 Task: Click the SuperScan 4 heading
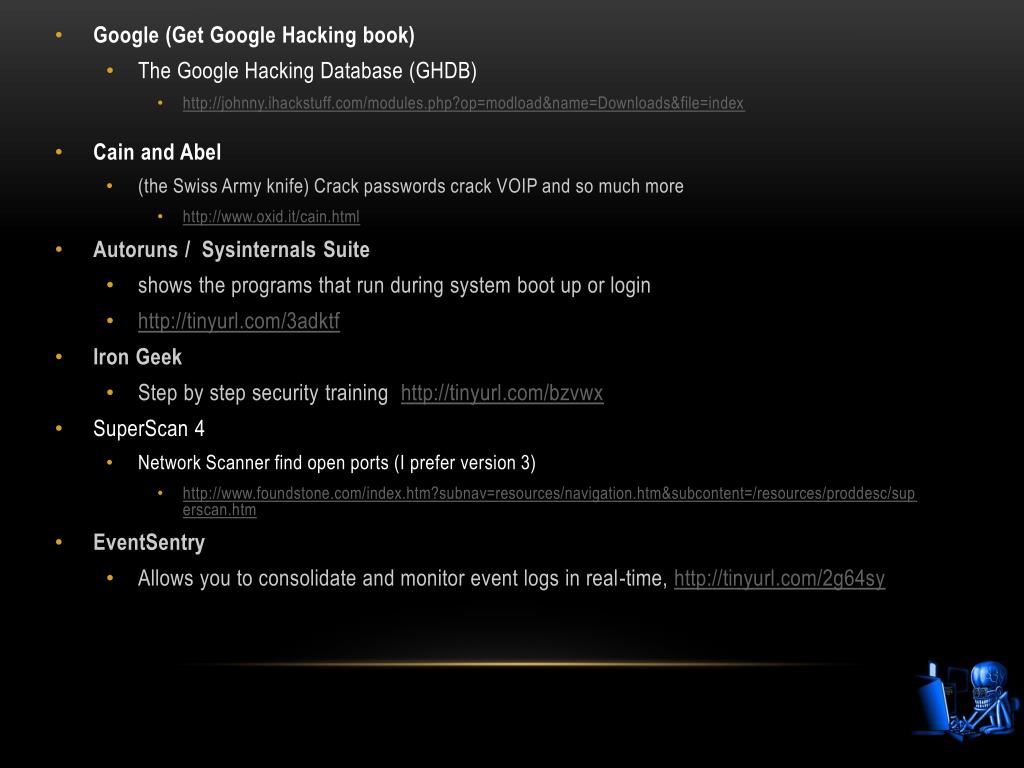tap(149, 428)
